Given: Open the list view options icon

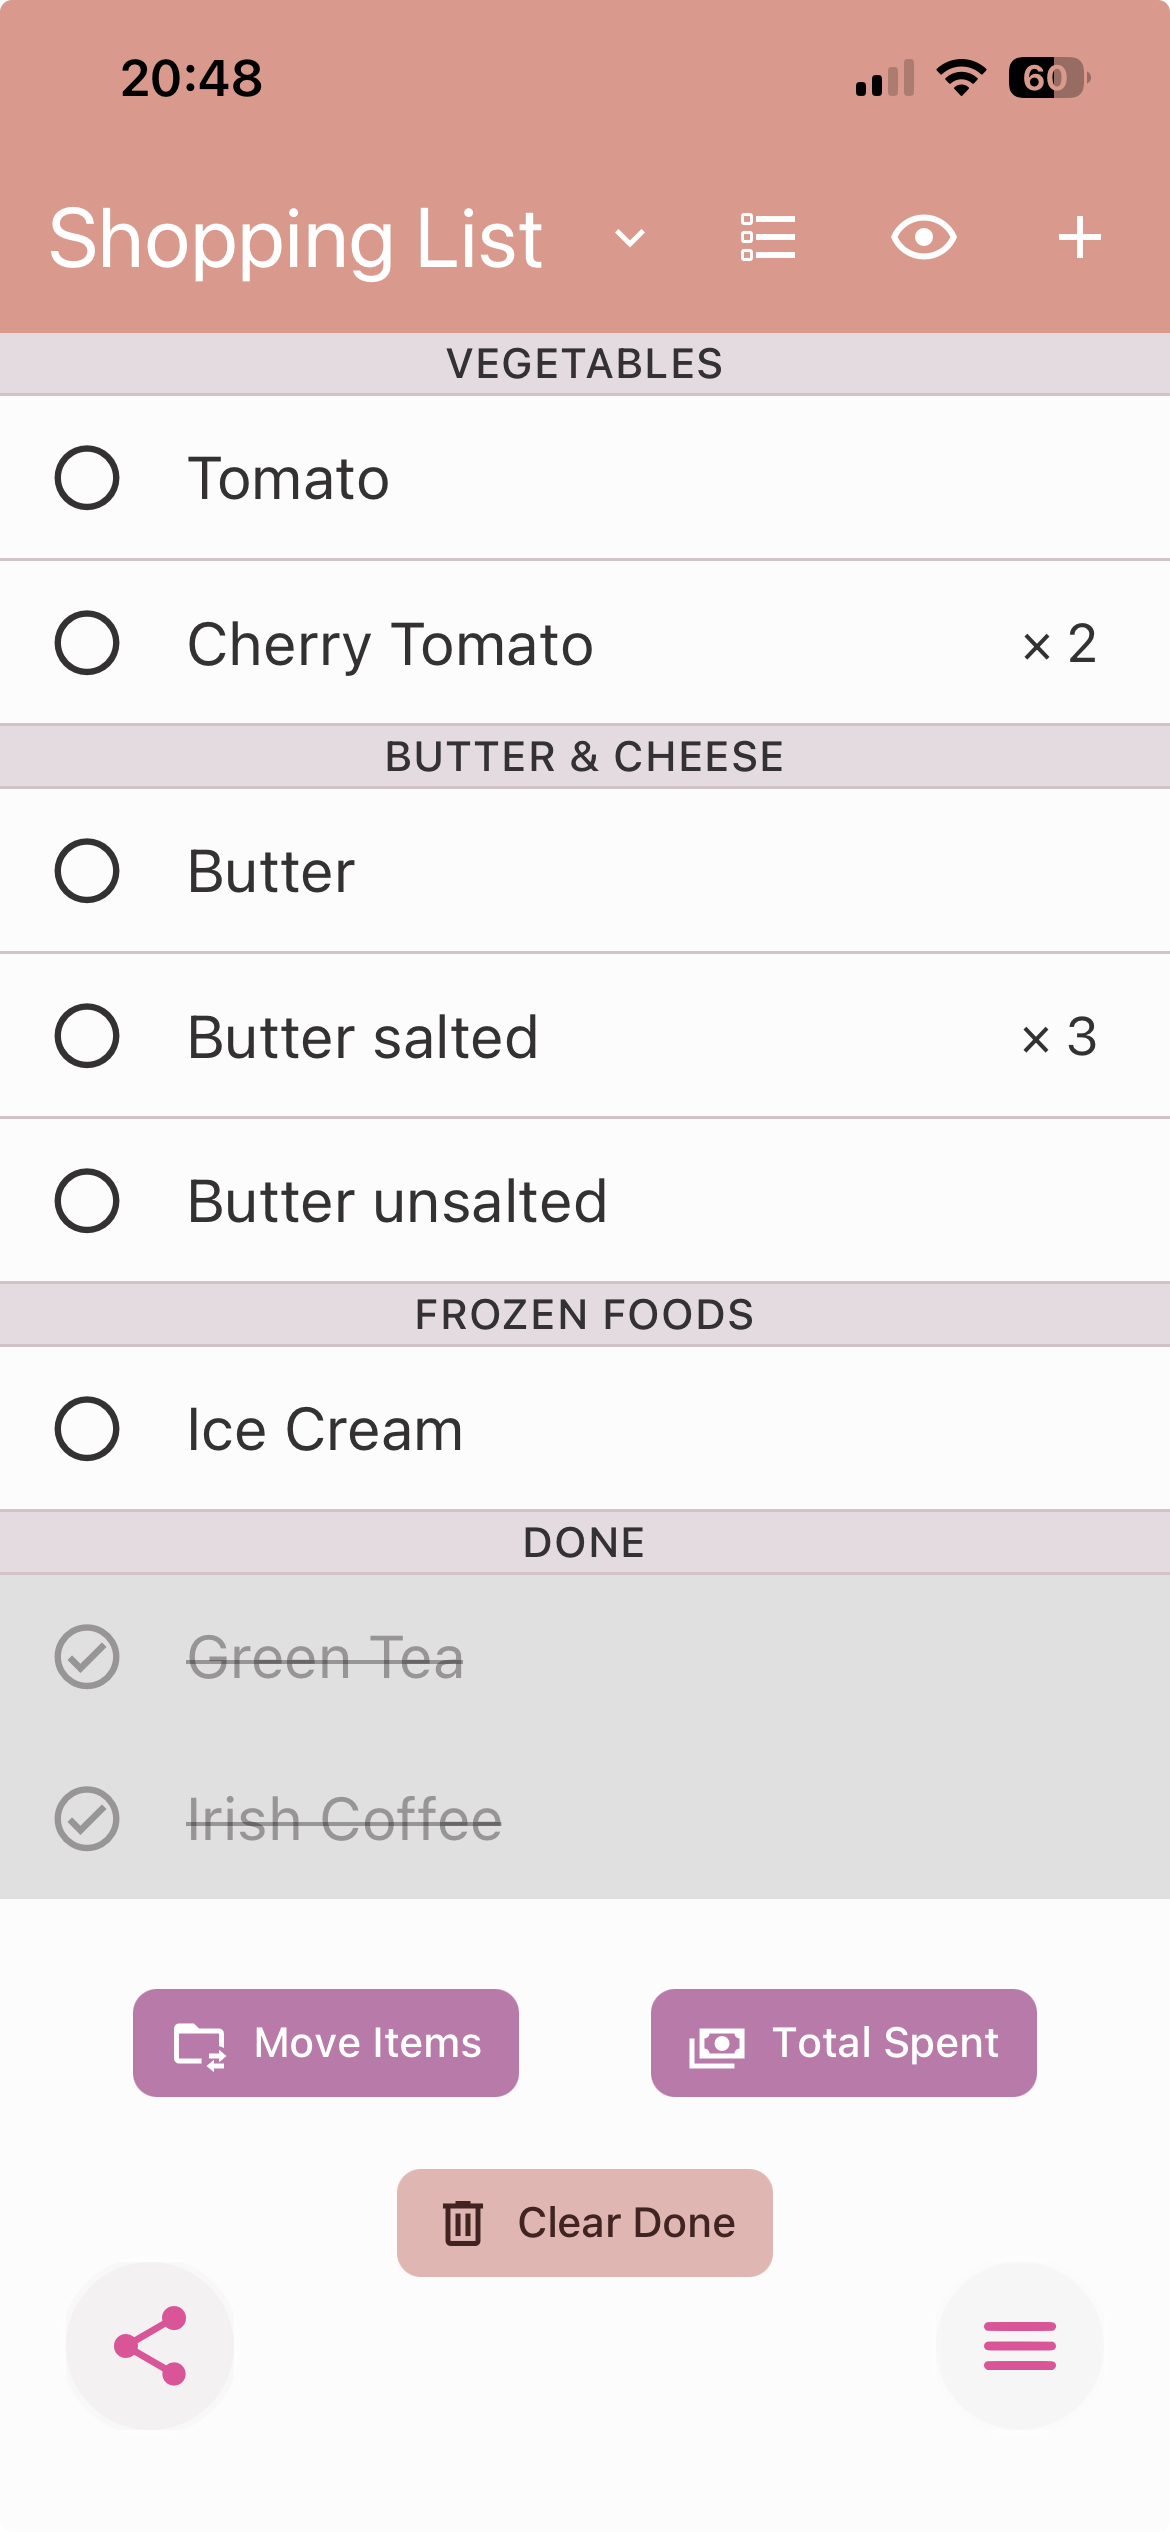Looking at the screenshot, I should 768,238.
